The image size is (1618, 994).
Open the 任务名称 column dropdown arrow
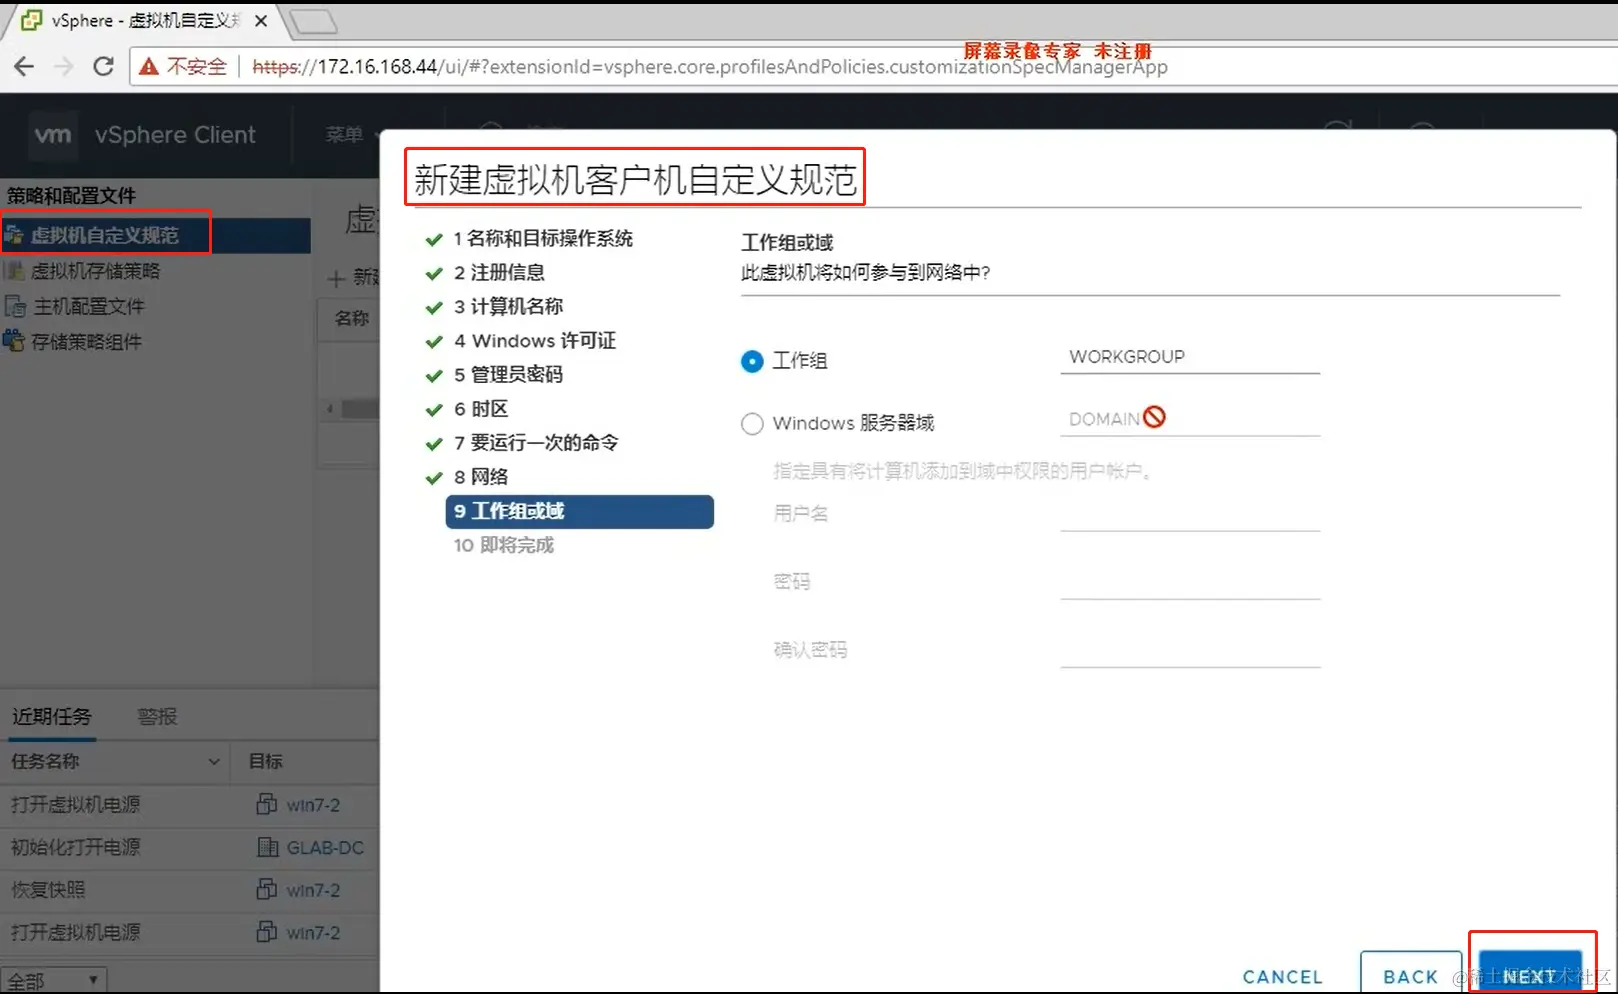pyautogui.click(x=213, y=762)
